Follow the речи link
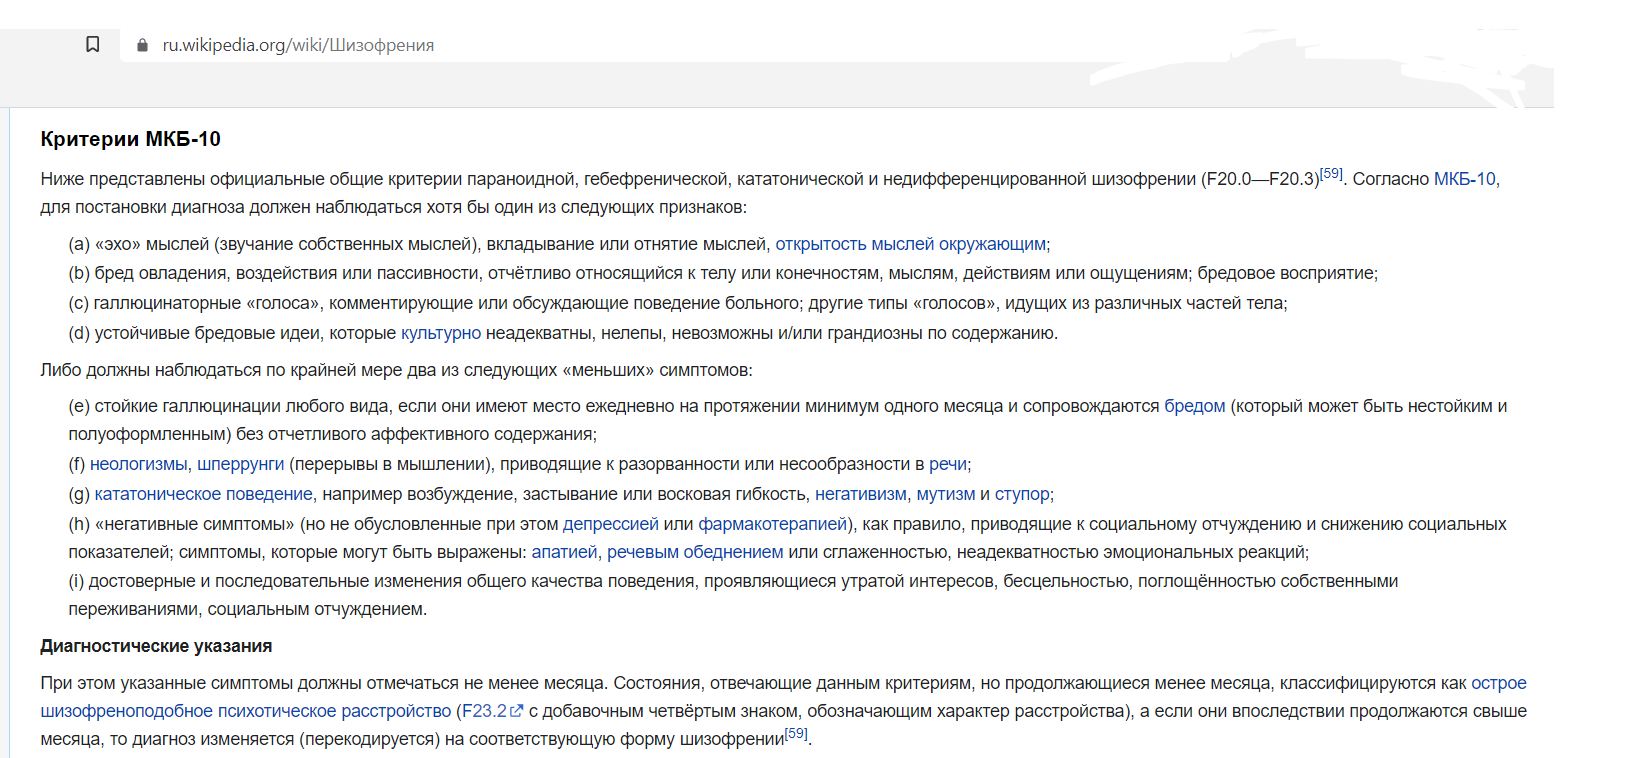 947,464
